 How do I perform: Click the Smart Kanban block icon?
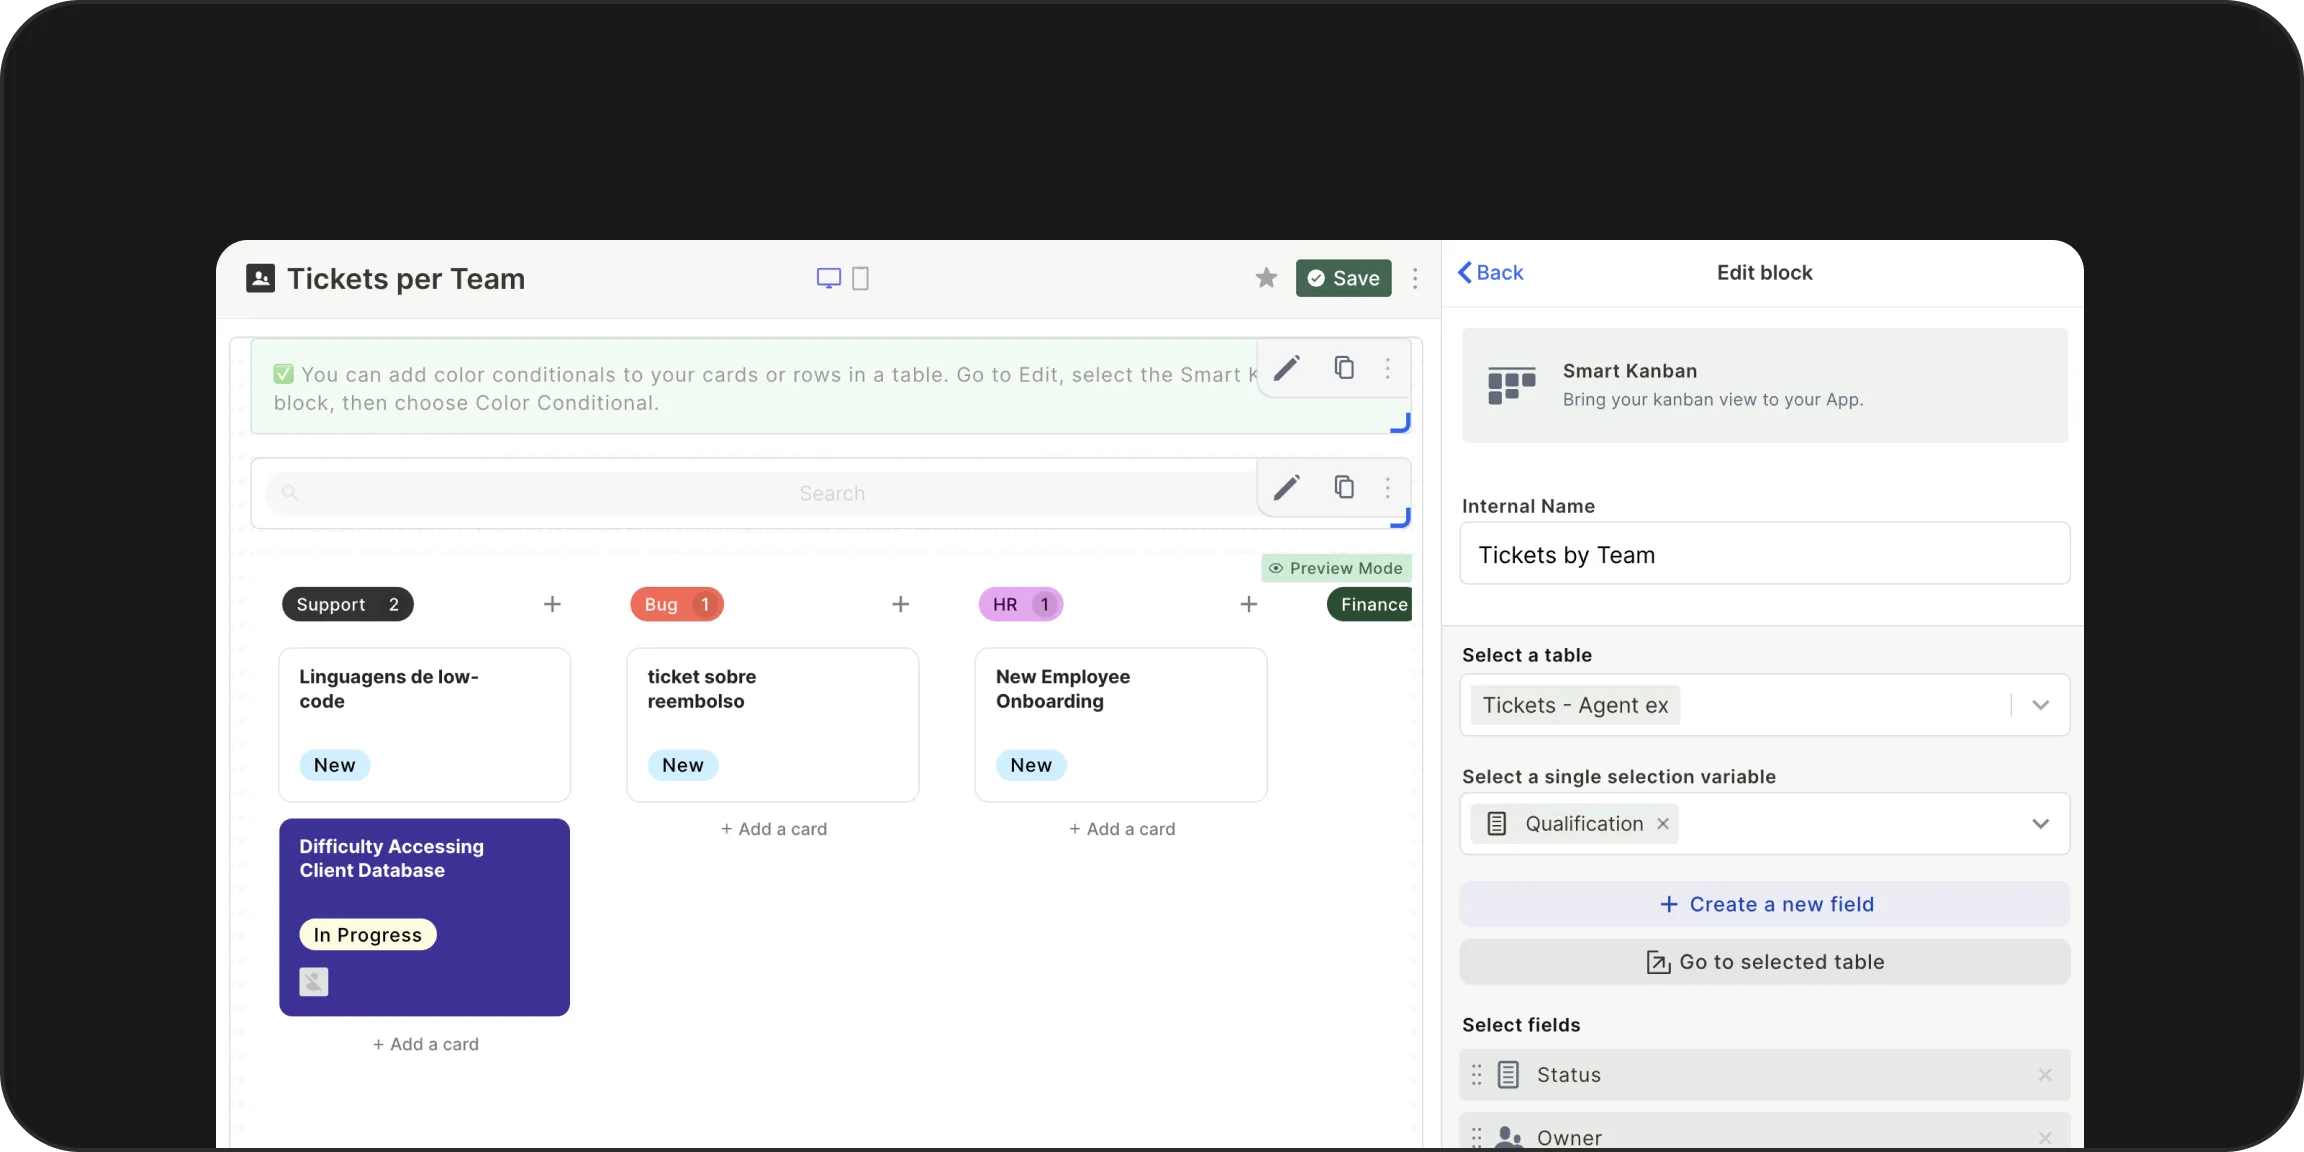[x=1511, y=385]
